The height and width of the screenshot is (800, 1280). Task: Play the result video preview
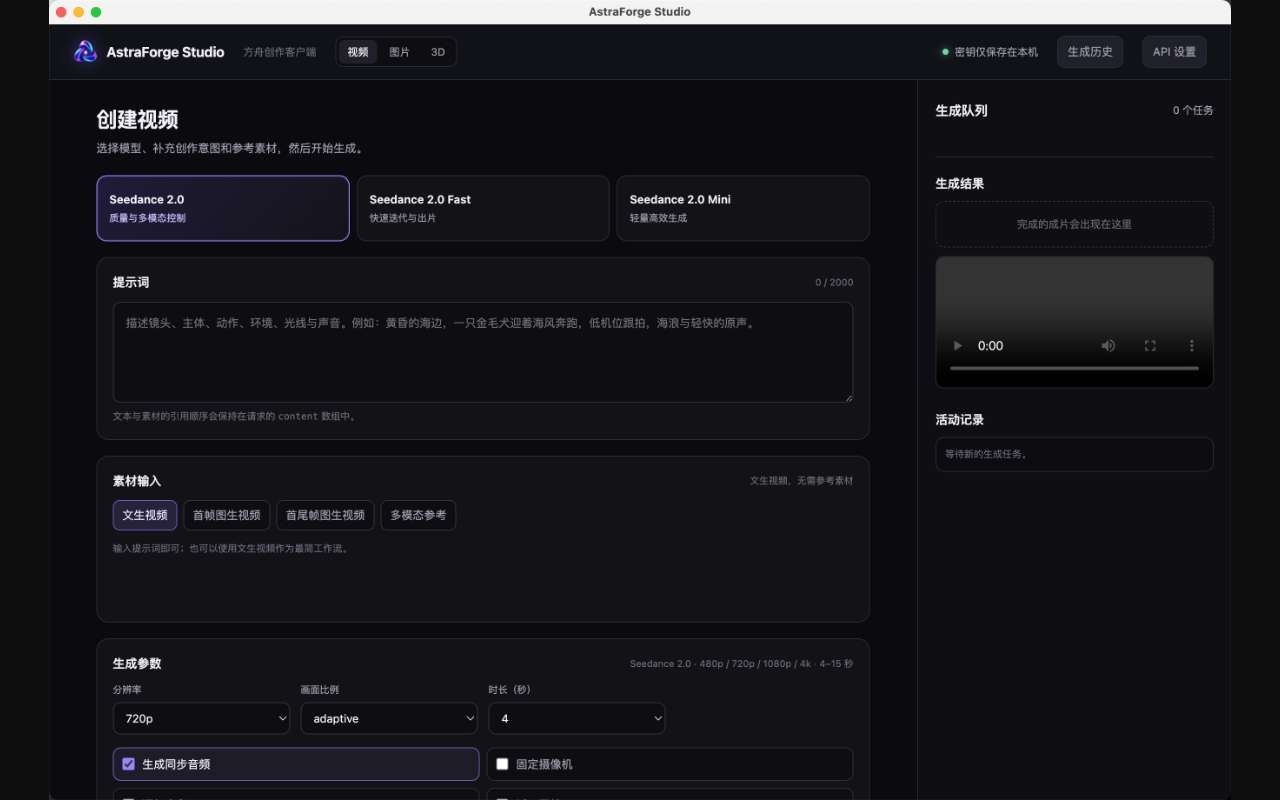click(958, 346)
